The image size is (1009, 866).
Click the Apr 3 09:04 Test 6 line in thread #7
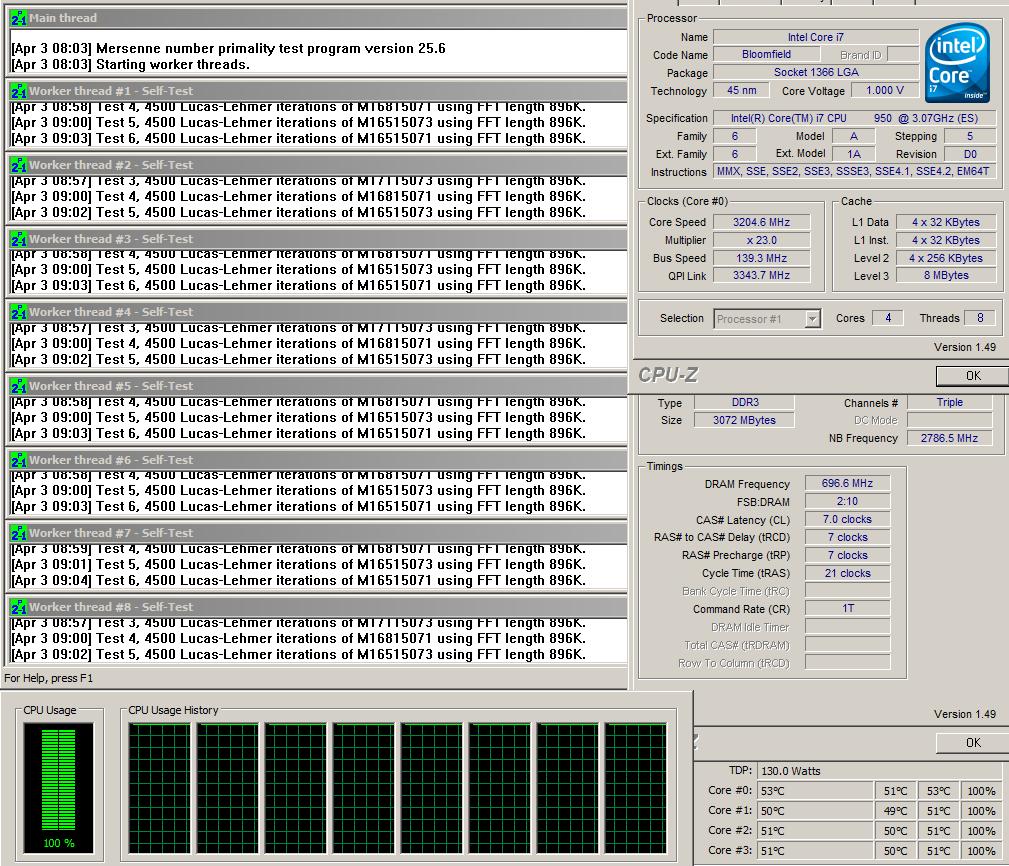pos(299,580)
